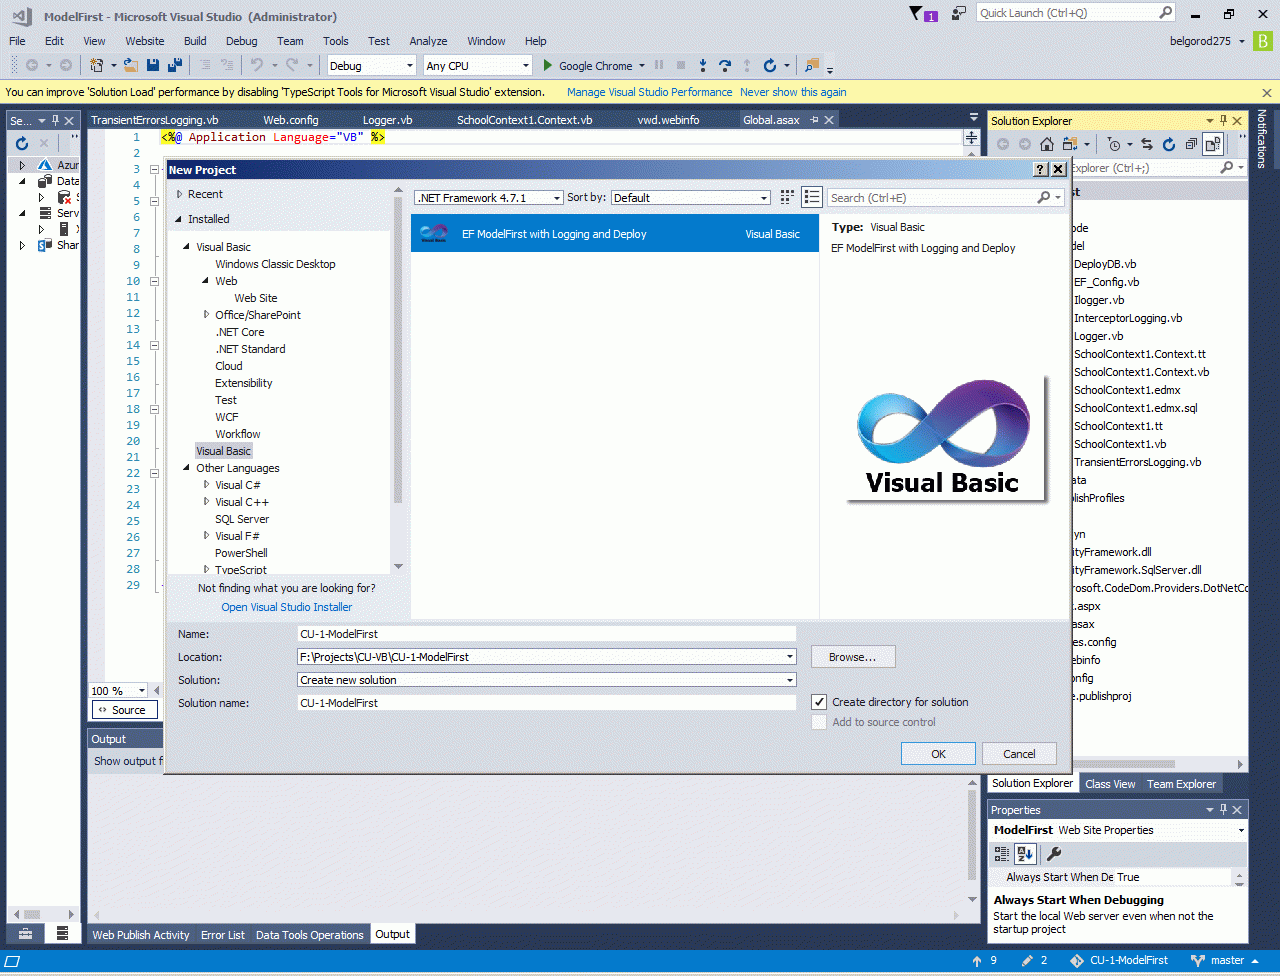
Task: Select Web Site under Web node
Action: pyautogui.click(x=256, y=298)
